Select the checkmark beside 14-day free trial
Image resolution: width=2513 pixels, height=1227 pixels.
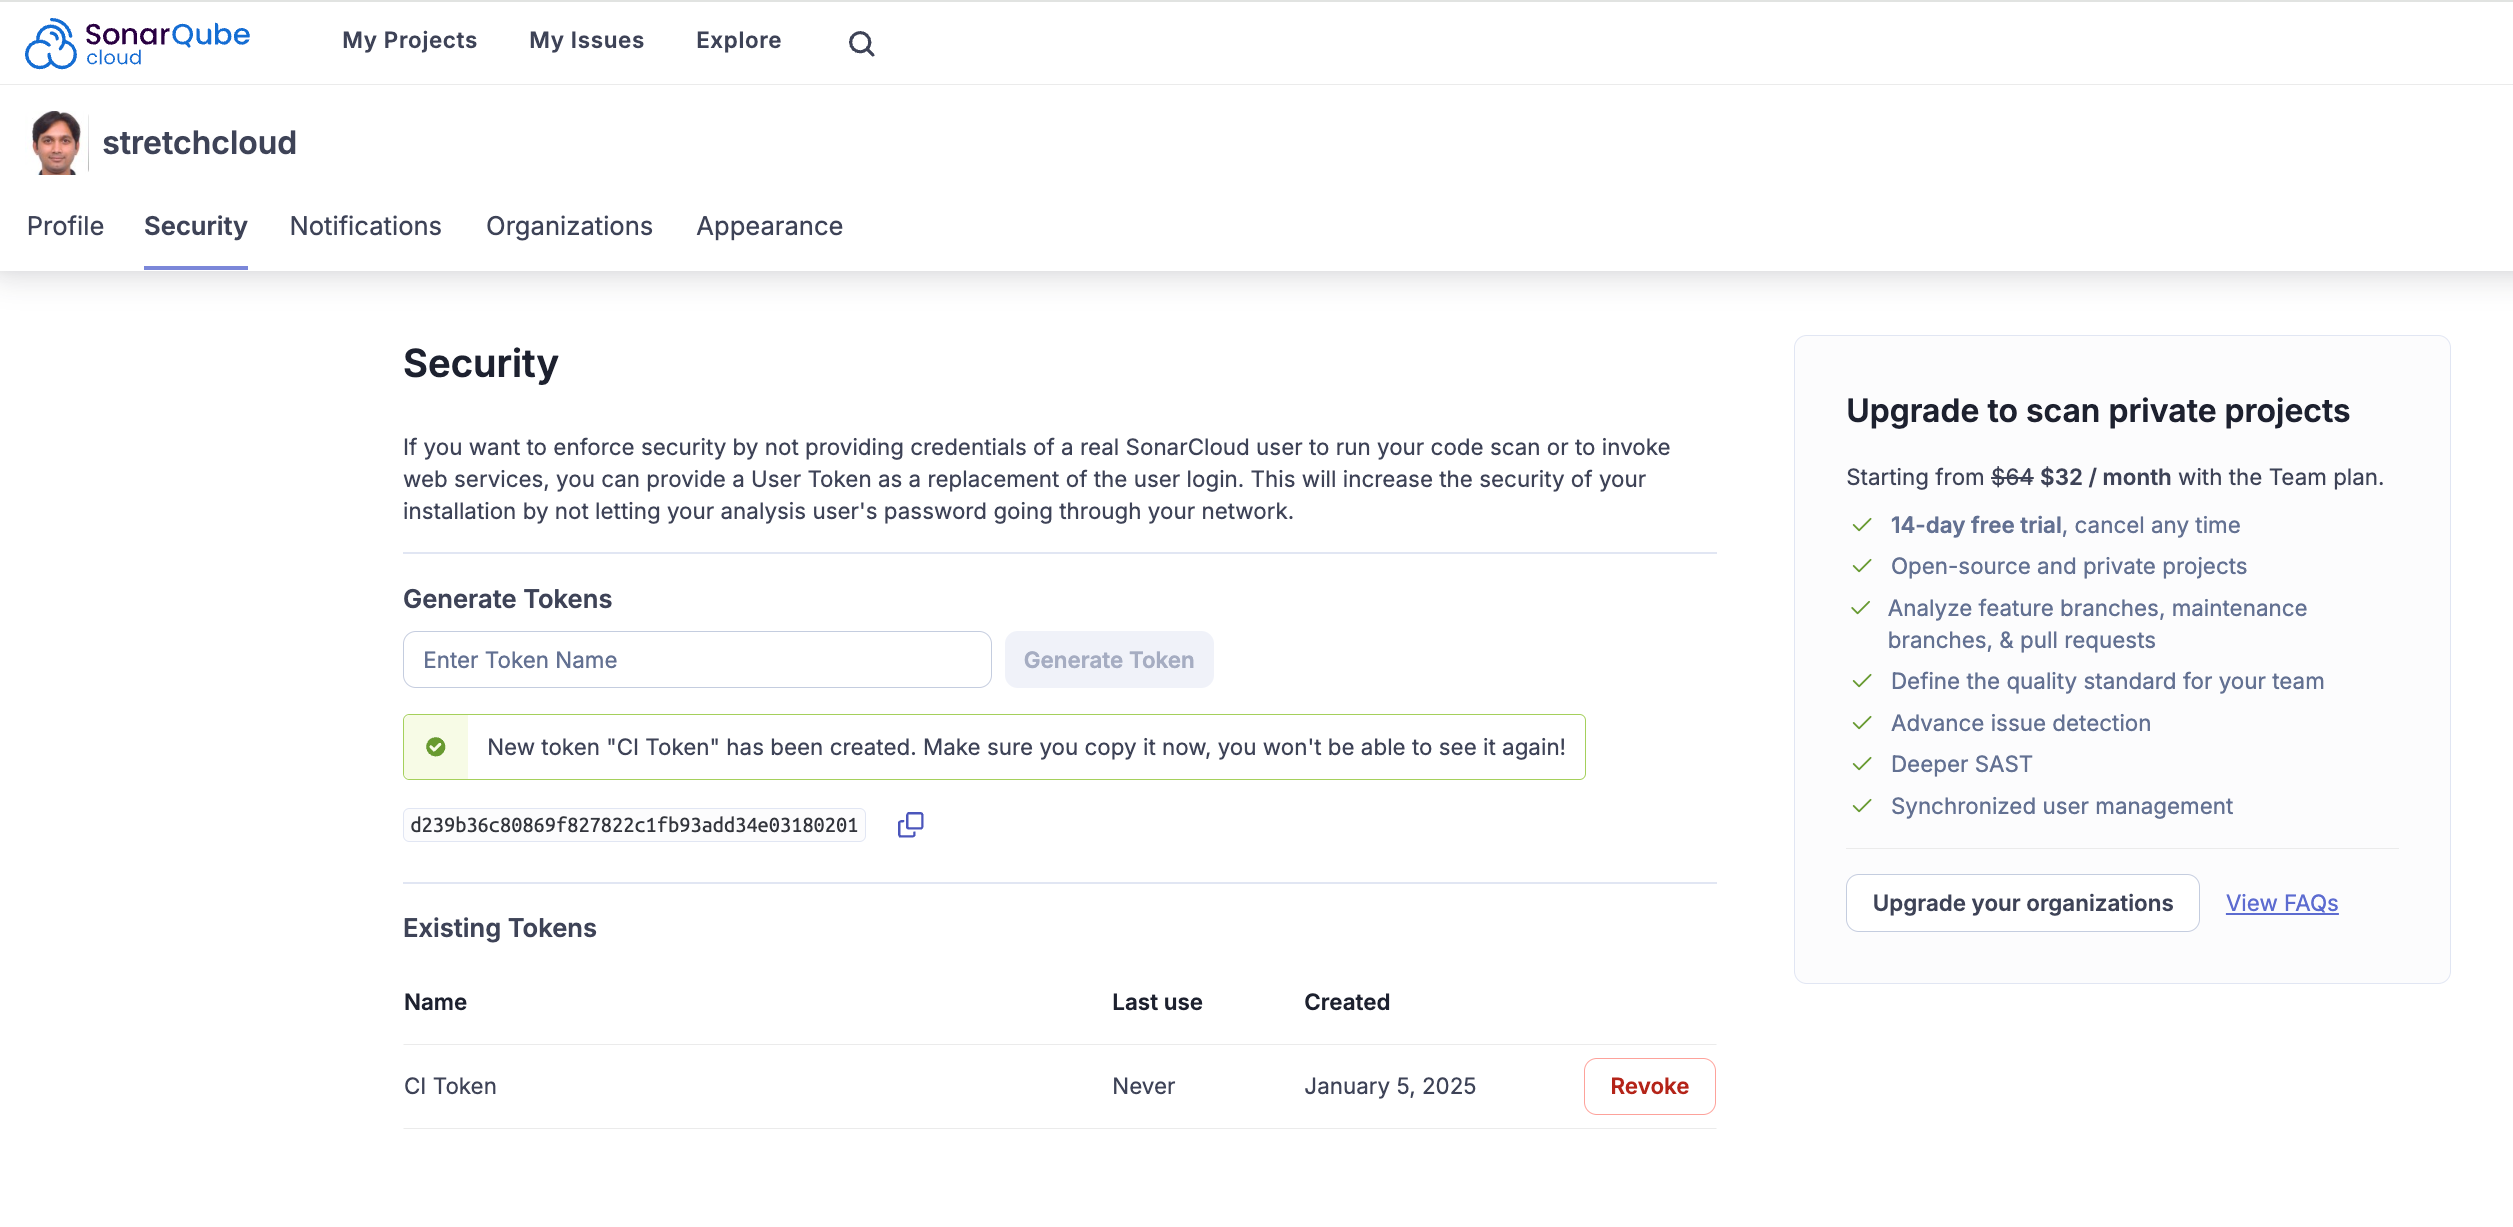[x=1863, y=523]
